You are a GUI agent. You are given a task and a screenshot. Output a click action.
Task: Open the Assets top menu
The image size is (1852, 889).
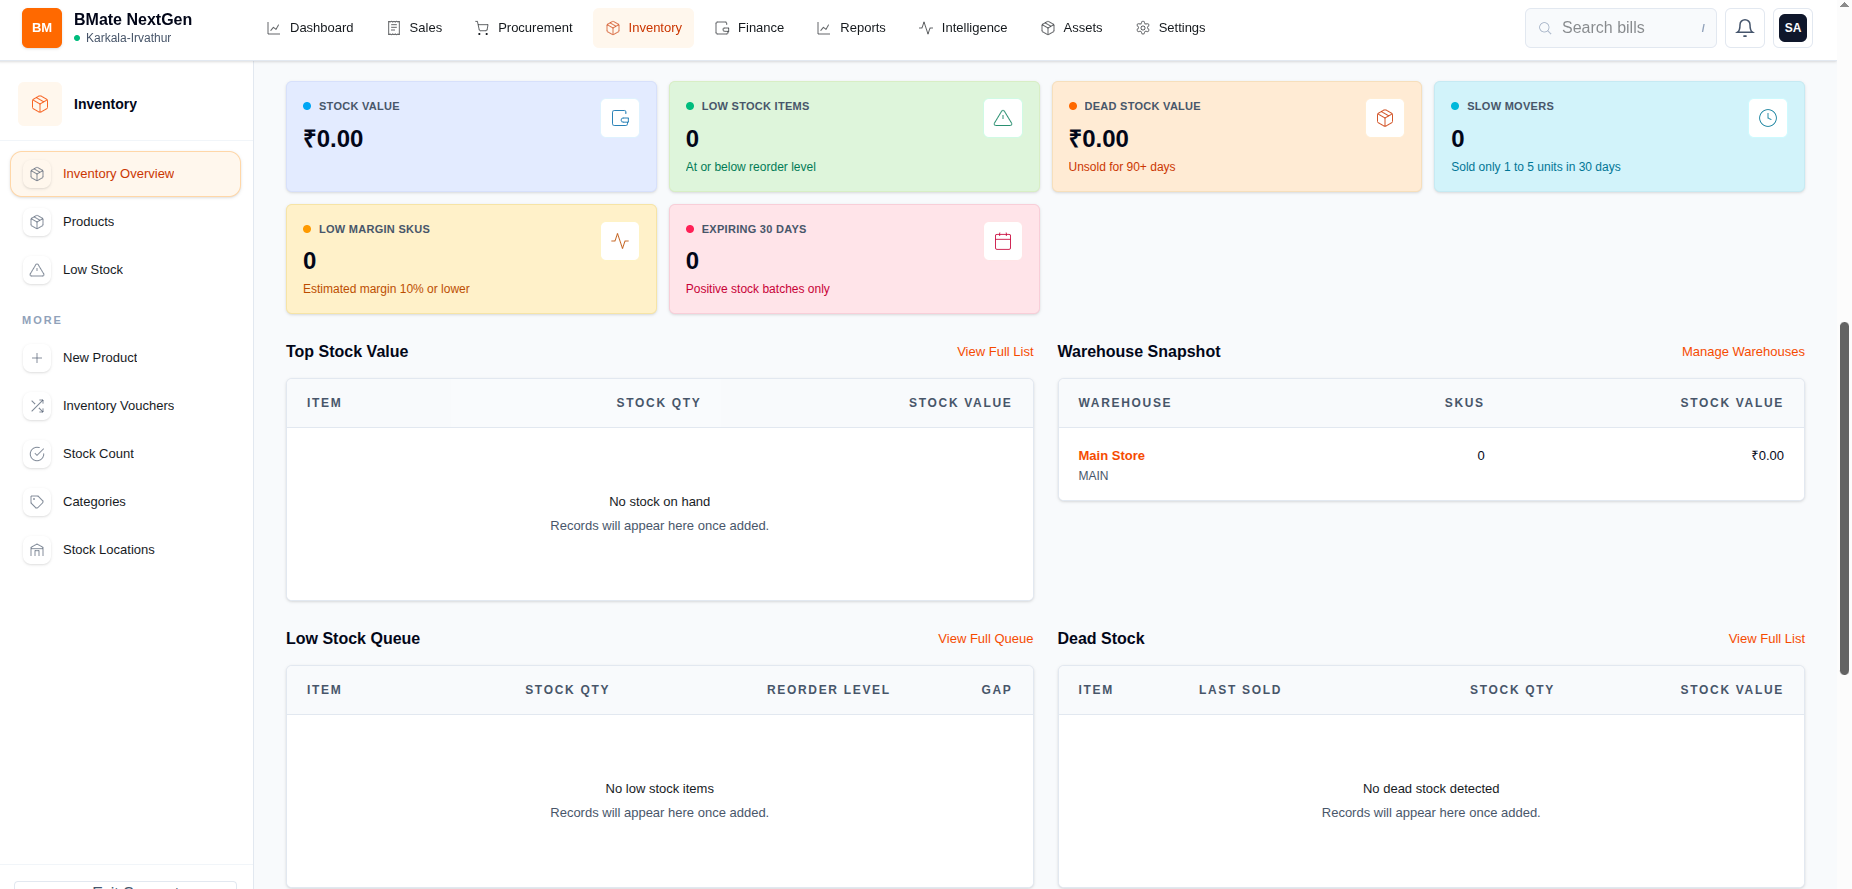1072,28
